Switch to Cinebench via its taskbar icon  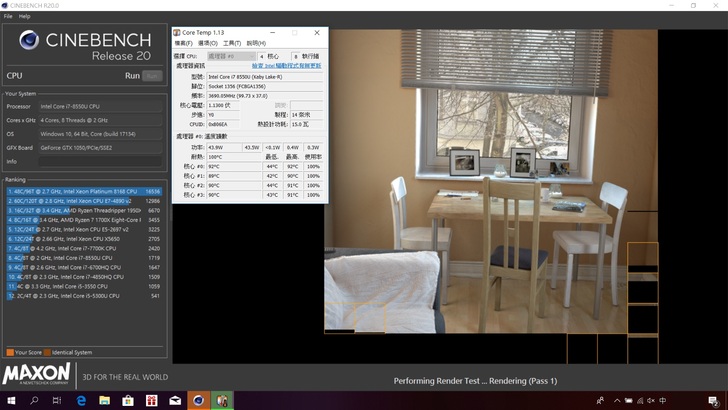click(x=200, y=400)
